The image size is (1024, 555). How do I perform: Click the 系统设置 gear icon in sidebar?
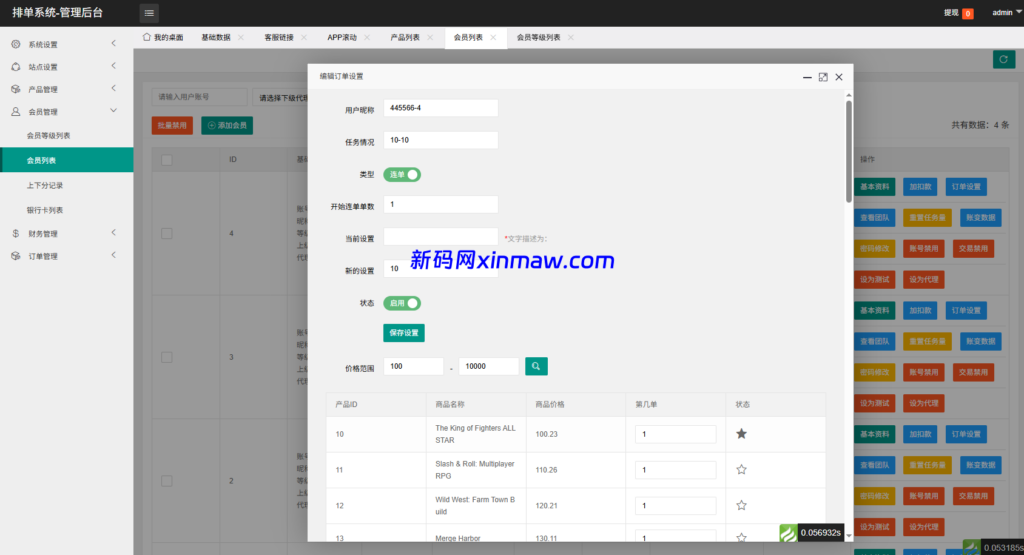pos(16,44)
